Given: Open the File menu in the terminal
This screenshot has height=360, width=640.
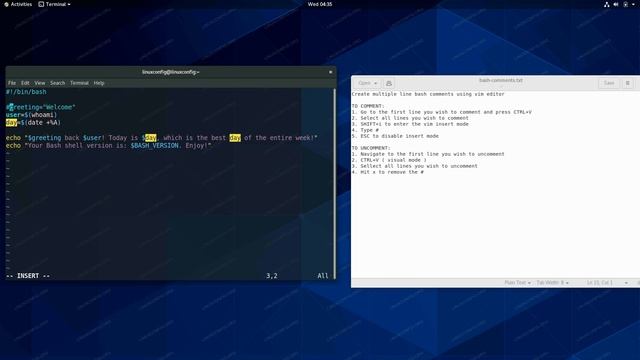Looking at the screenshot, I should coord(12,83).
